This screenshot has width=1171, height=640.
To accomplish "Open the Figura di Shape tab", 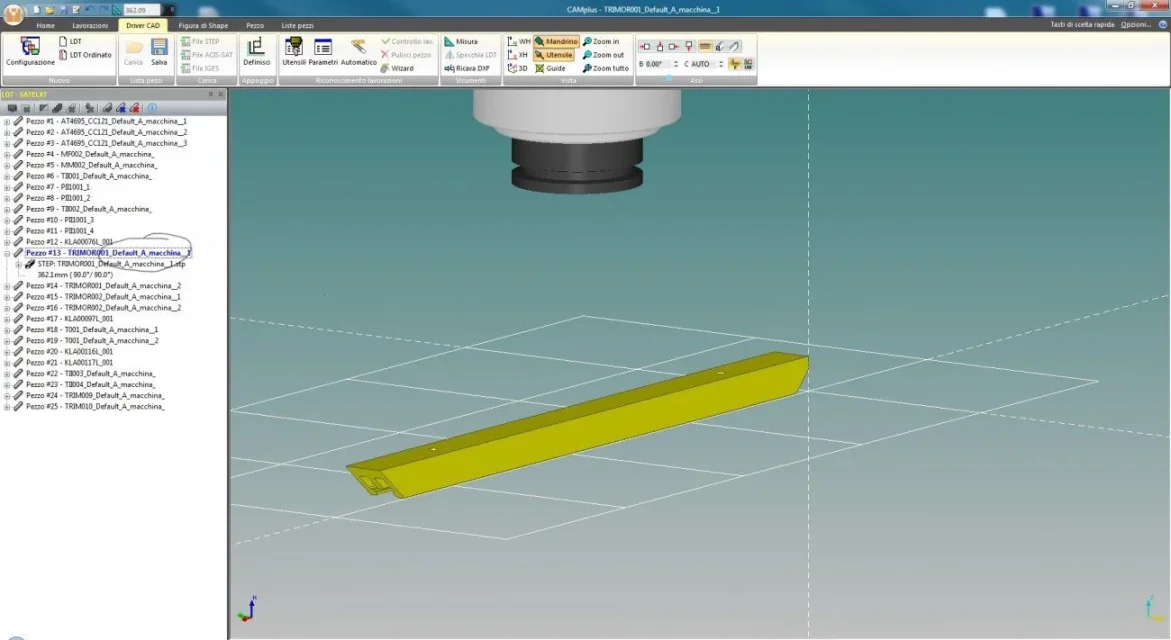I will (203, 25).
